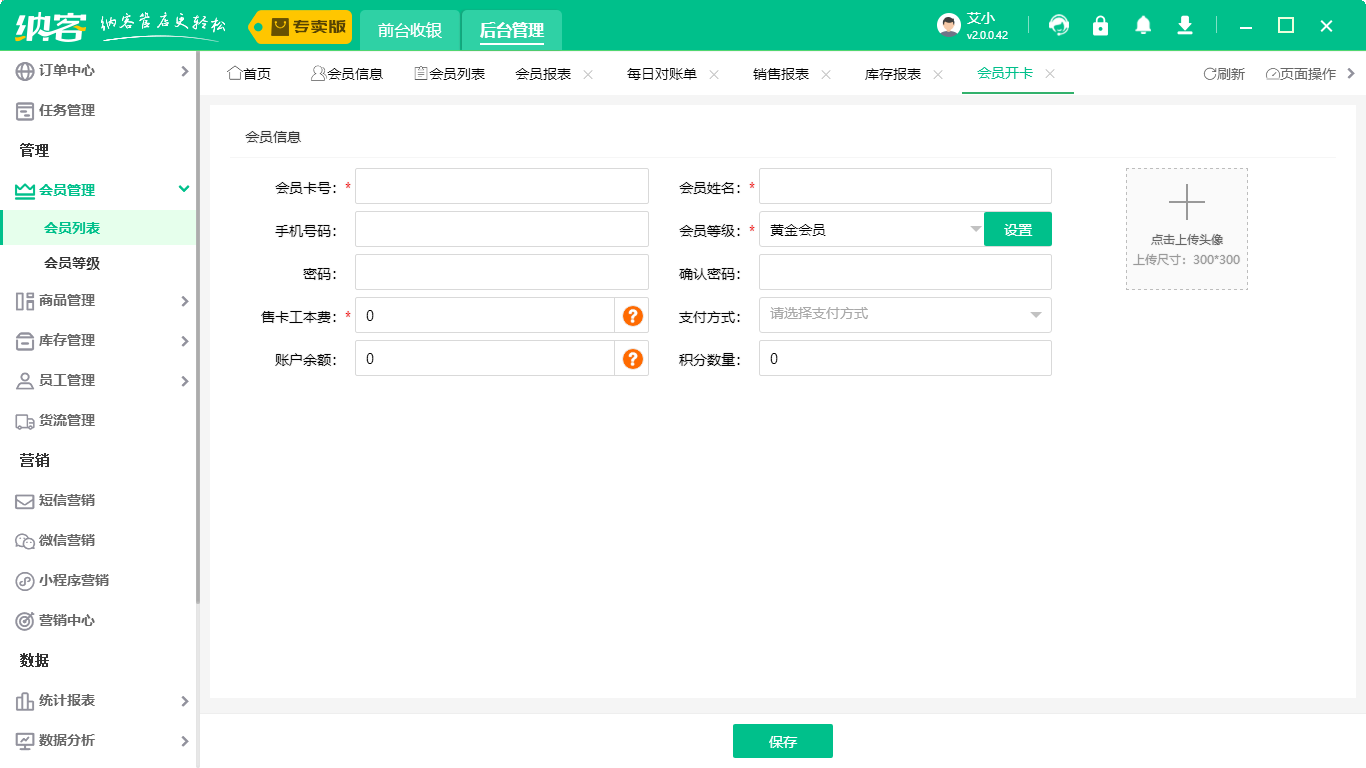Click the help icon beside 售卡工本费
1366x768 pixels.
tap(632, 315)
